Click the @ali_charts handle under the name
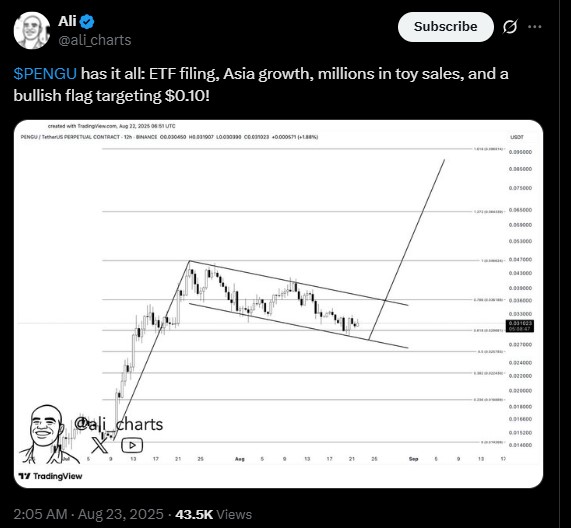571x528 pixels. (95, 40)
